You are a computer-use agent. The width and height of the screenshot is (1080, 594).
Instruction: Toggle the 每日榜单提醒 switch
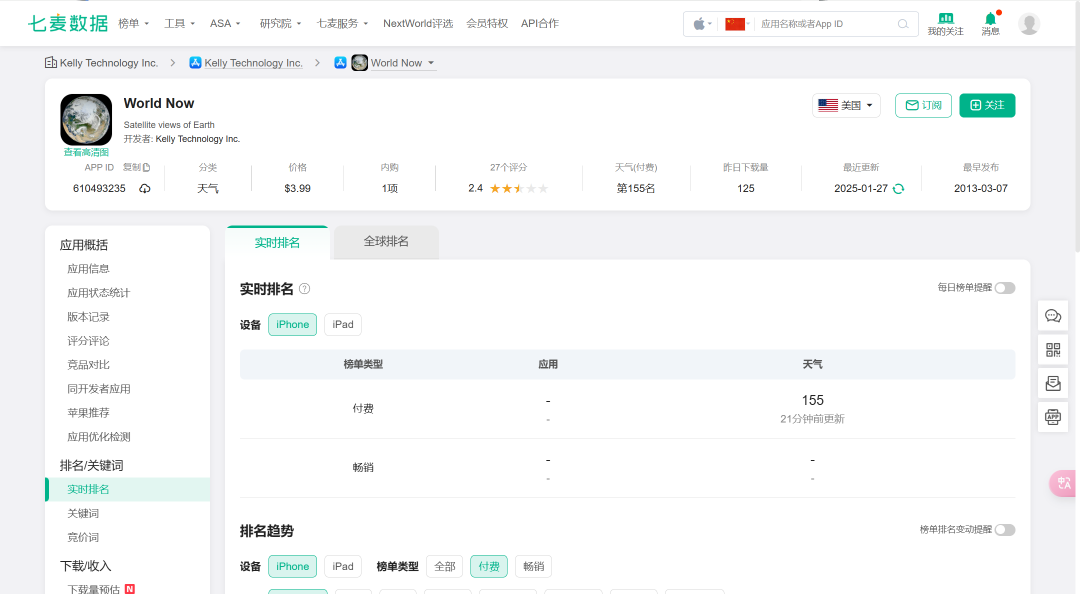(1005, 288)
